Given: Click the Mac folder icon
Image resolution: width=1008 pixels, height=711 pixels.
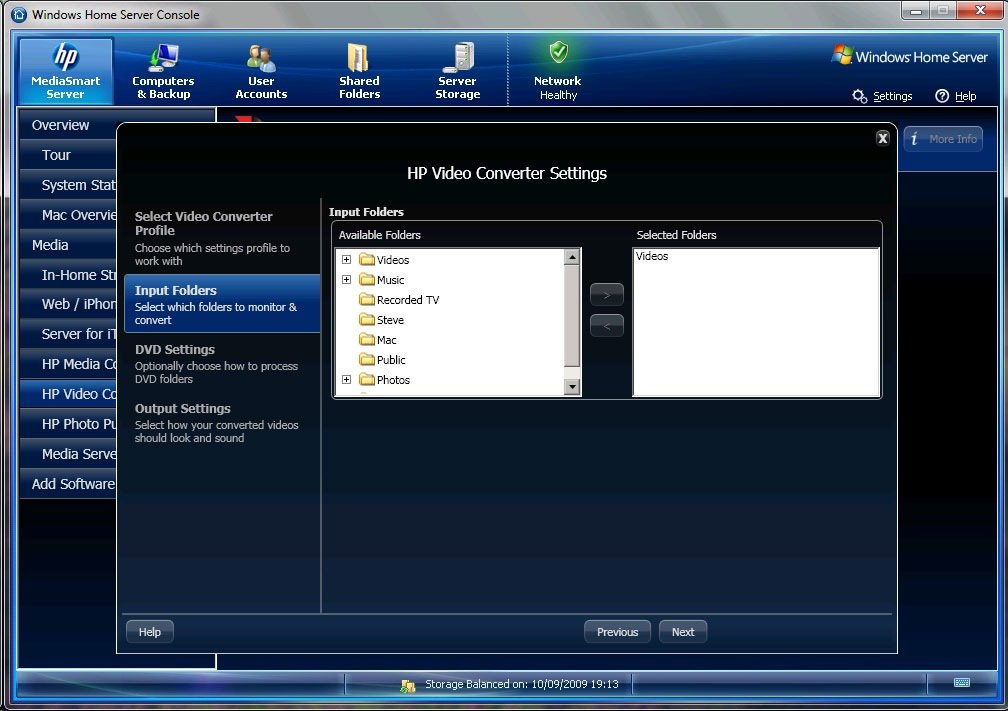Looking at the screenshot, I should [367, 339].
